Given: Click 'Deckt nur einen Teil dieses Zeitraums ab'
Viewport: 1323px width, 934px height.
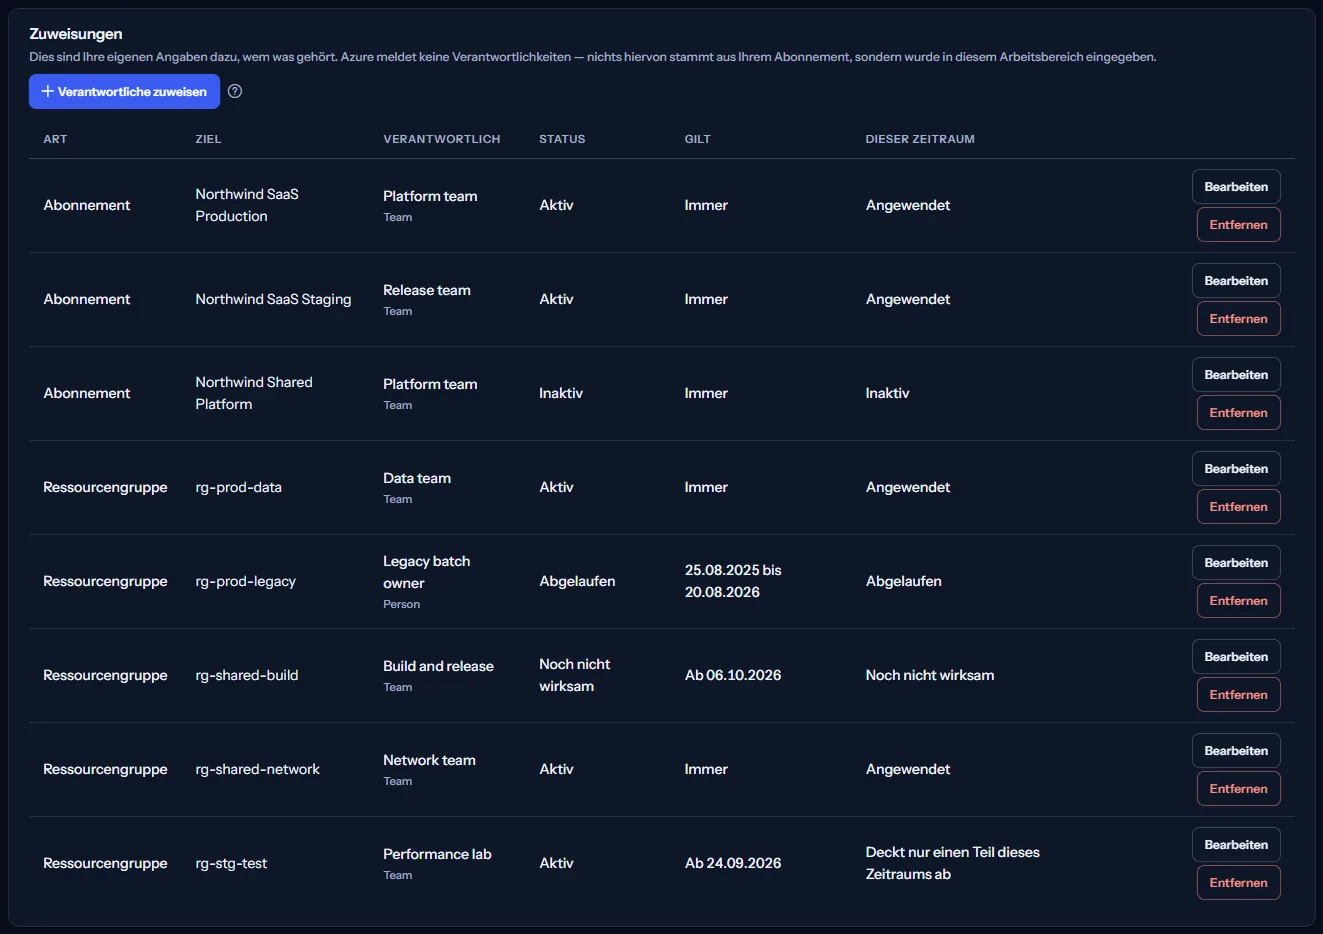Looking at the screenshot, I should (x=952, y=863).
